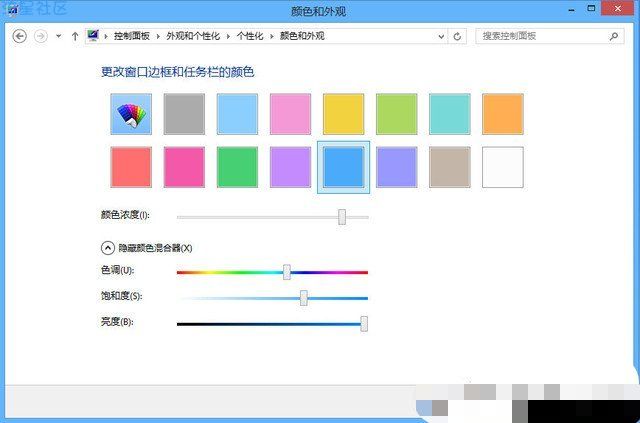The image size is (640, 423).
Task: Open recent locations dropdown arrow
Action: (x=59, y=36)
